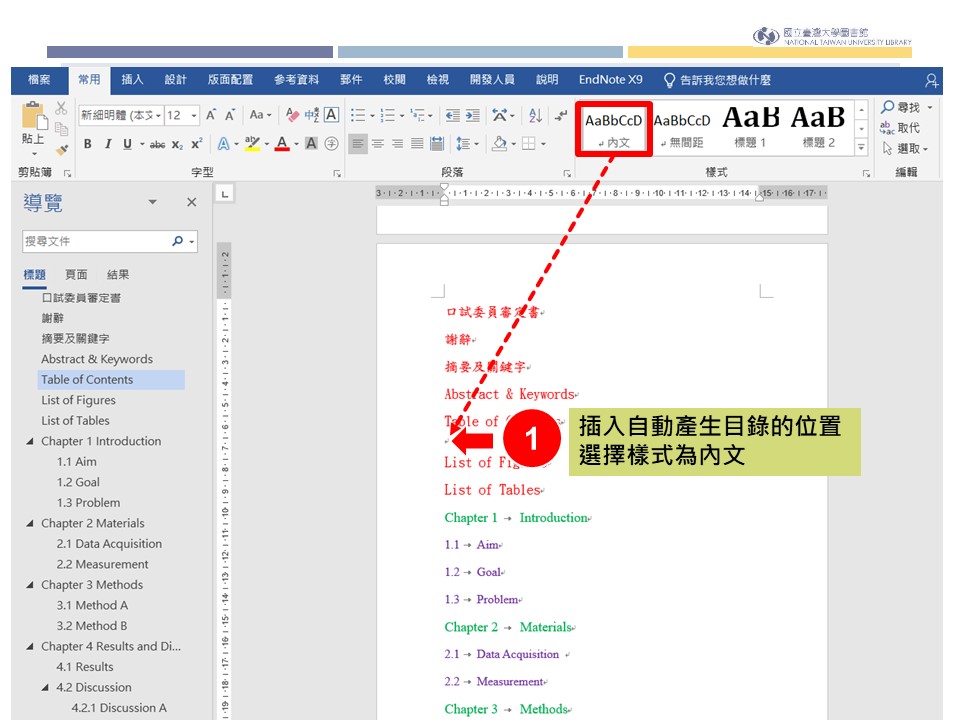Screen dimensions: 960x720
Task: Open the Select (選取) dropdown
Action: tap(906, 148)
